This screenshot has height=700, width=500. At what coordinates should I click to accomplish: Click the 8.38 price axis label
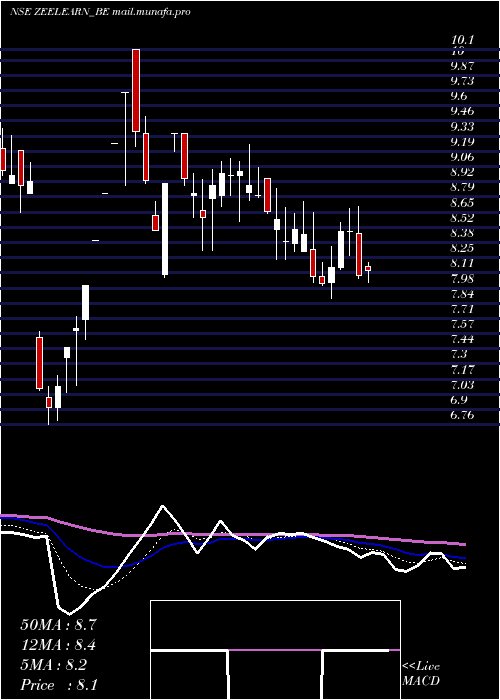tap(462, 233)
